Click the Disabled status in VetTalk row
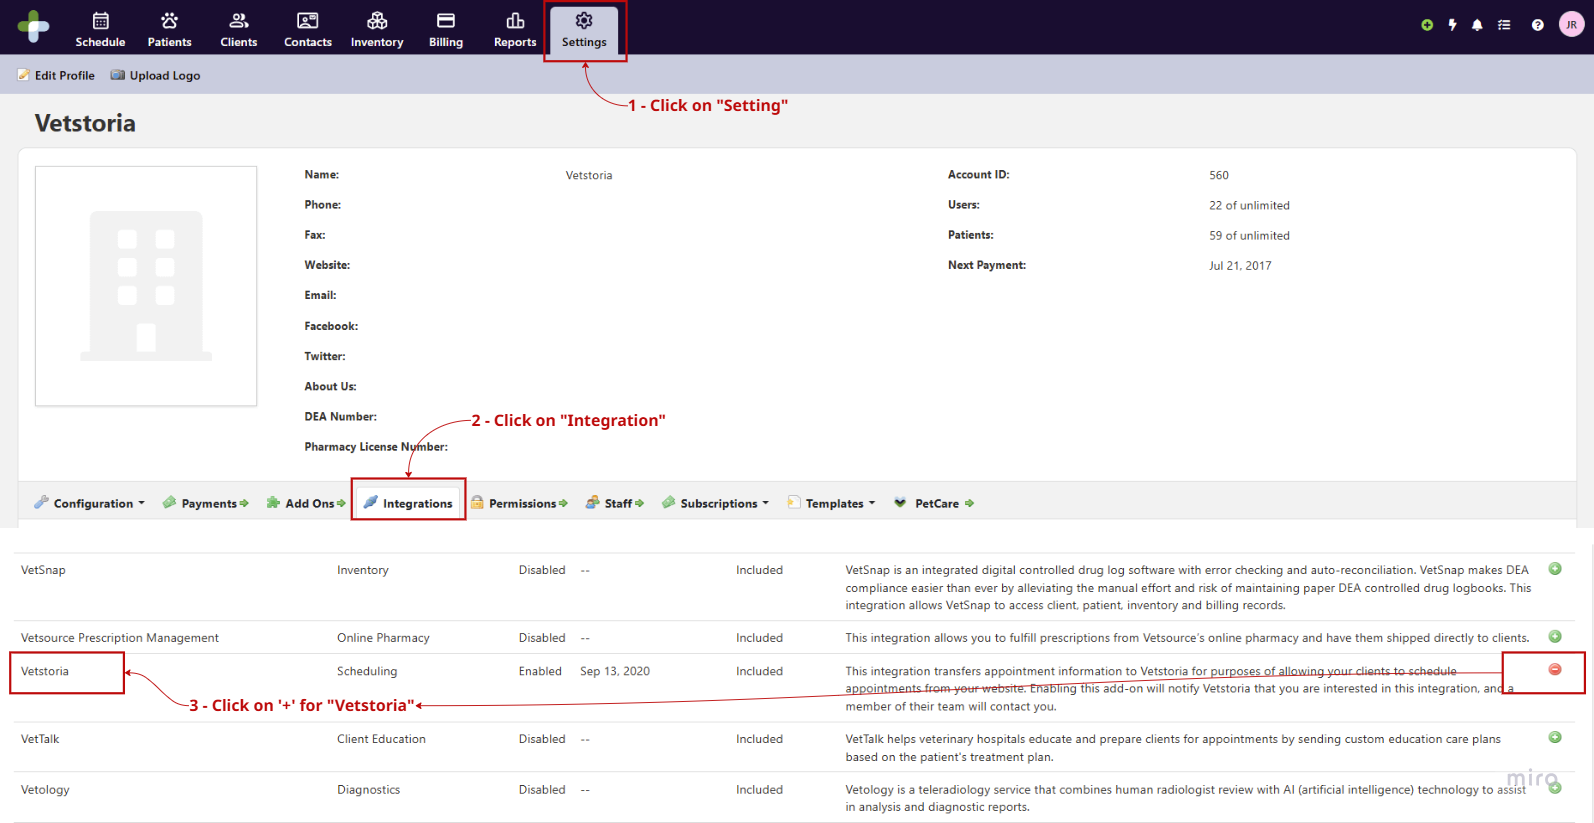The height and width of the screenshot is (823, 1594). pos(542,739)
